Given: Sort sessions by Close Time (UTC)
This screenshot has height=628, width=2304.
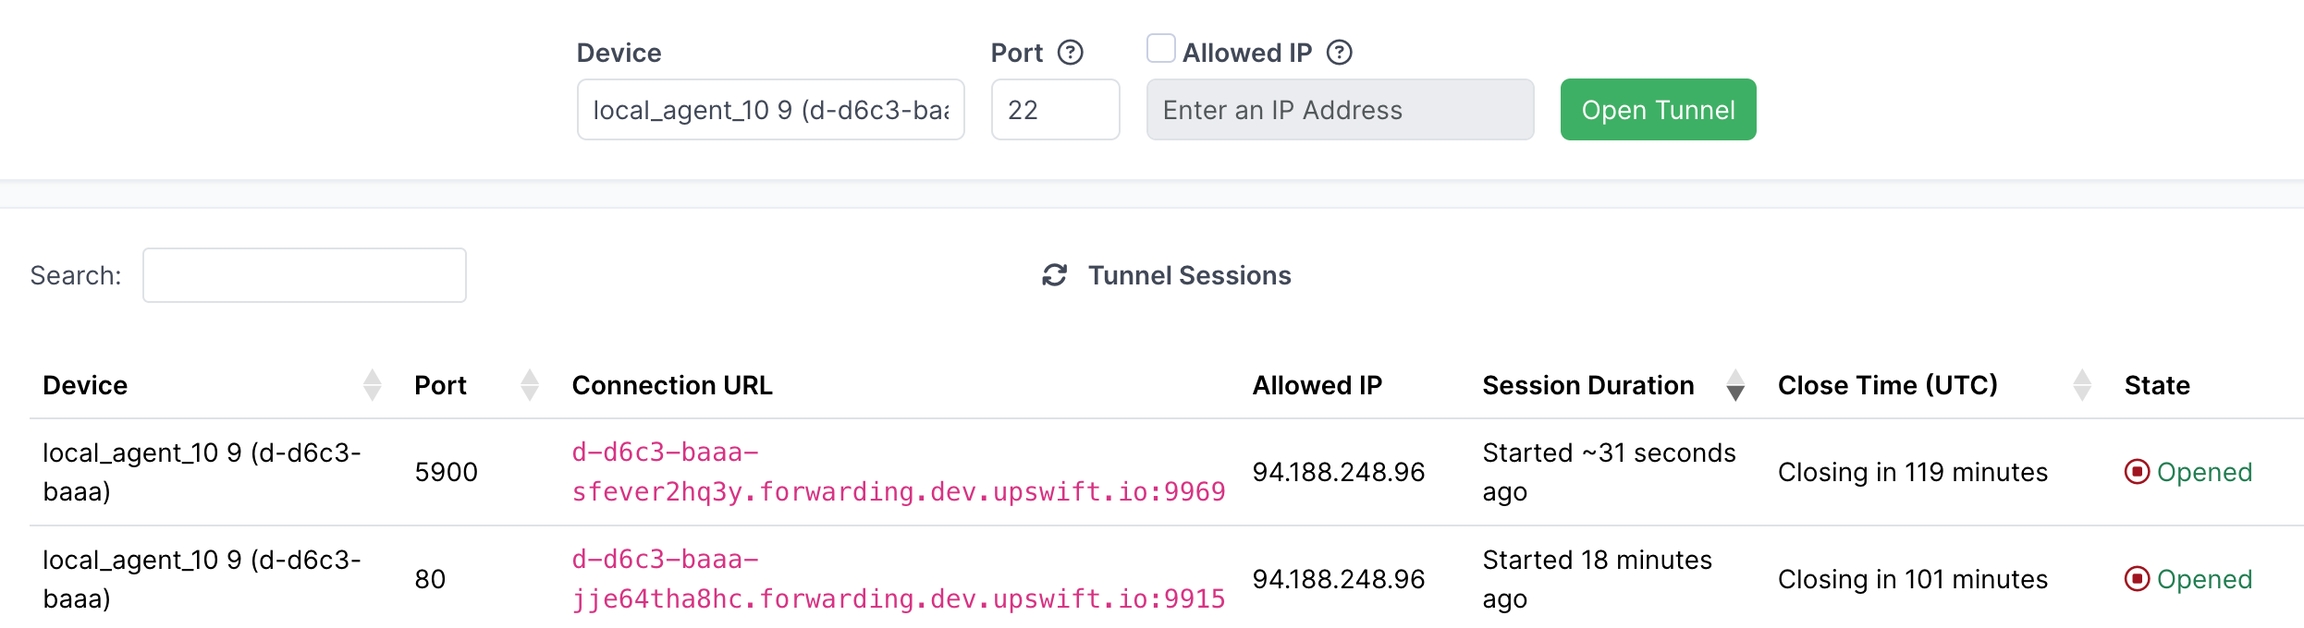Looking at the screenshot, I should point(2082,385).
